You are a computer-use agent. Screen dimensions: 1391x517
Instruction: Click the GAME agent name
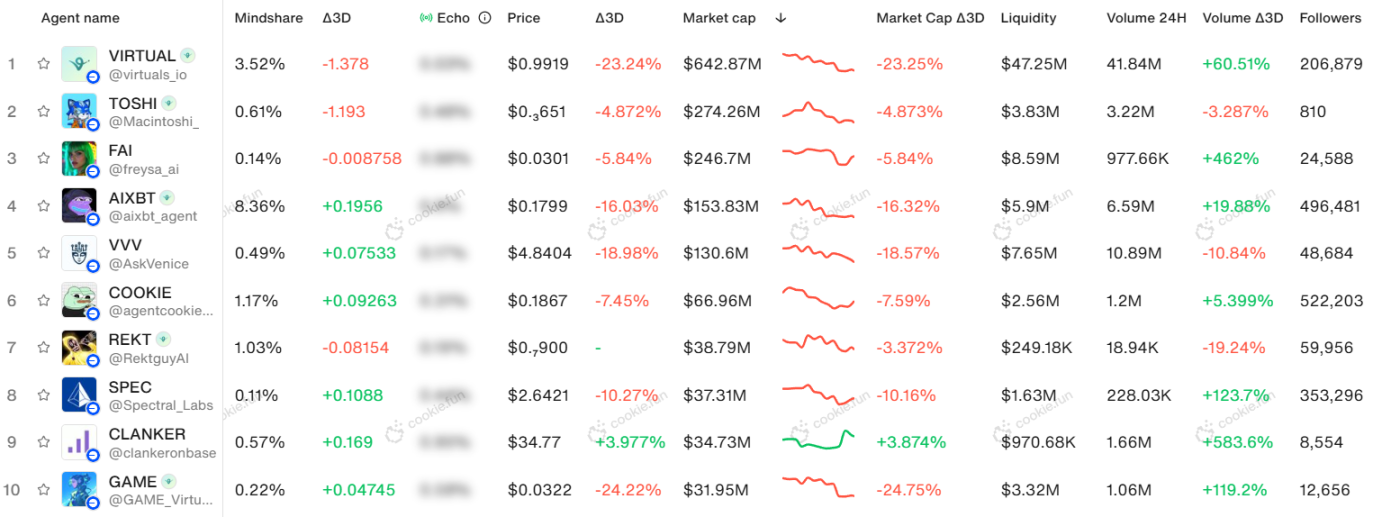[132, 481]
